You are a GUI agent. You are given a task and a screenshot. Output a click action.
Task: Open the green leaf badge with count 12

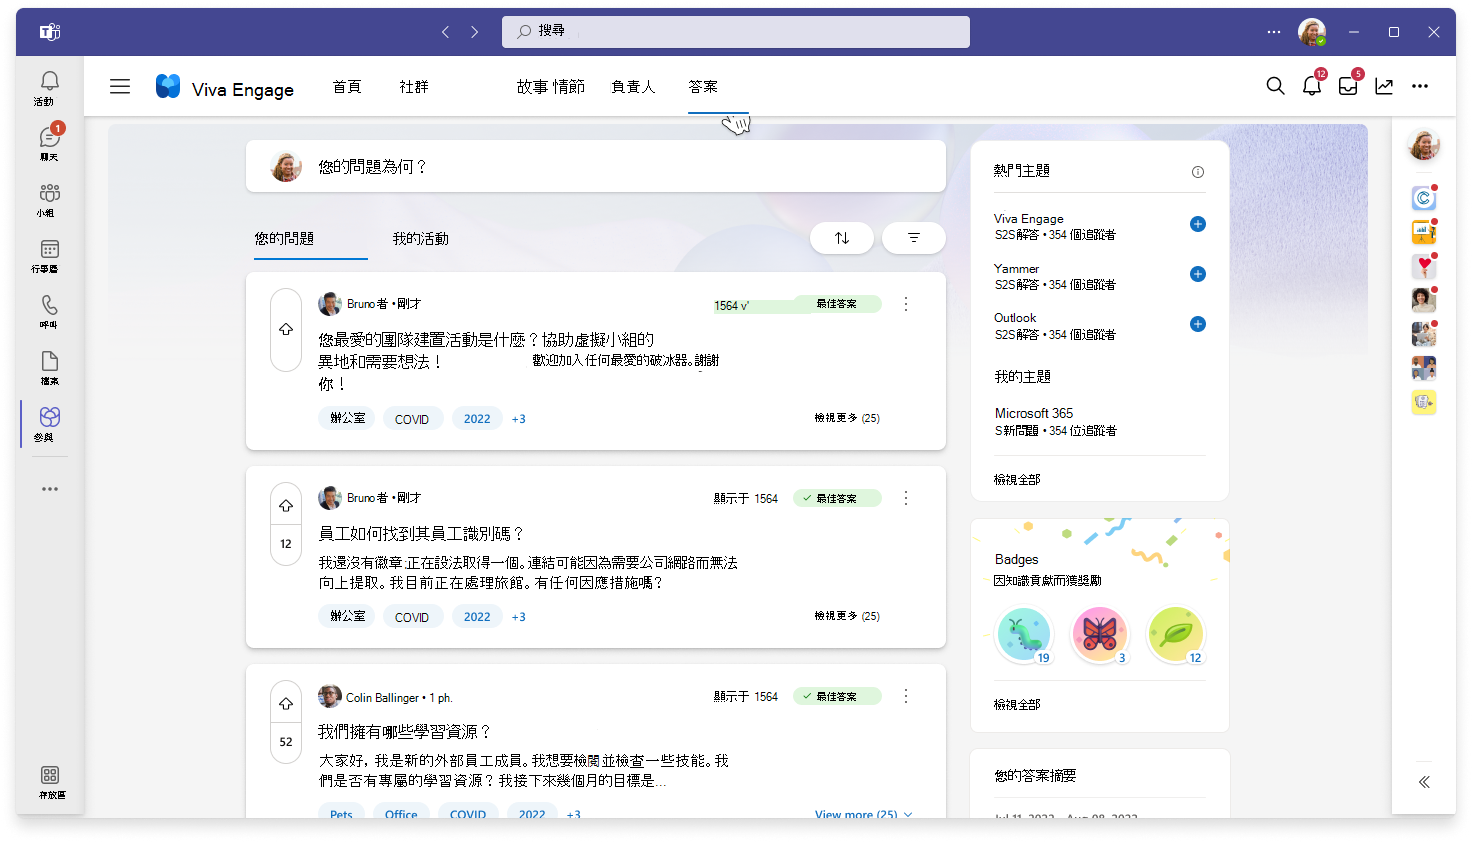[x=1176, y=634]
